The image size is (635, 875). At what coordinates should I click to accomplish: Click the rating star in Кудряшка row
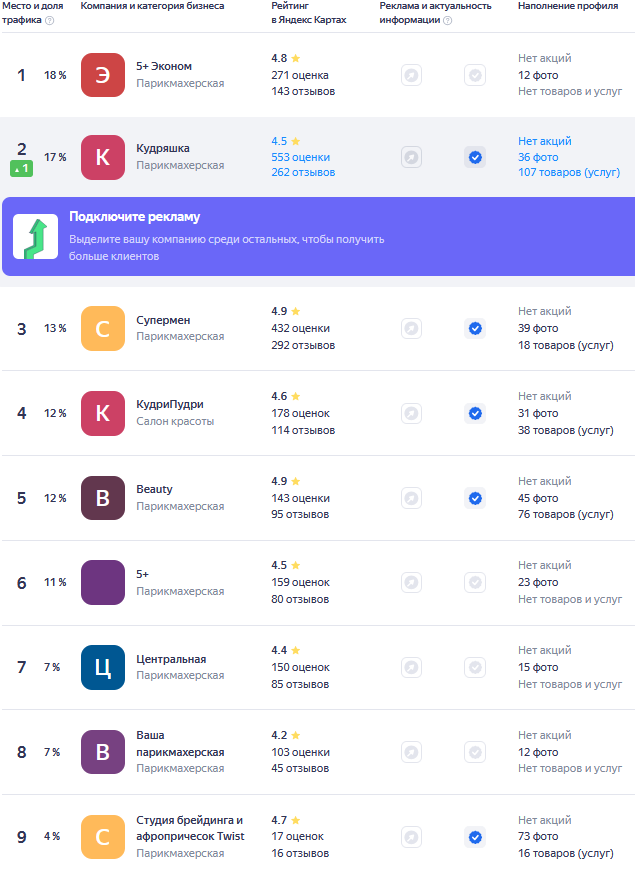click(x=296, y=141)
